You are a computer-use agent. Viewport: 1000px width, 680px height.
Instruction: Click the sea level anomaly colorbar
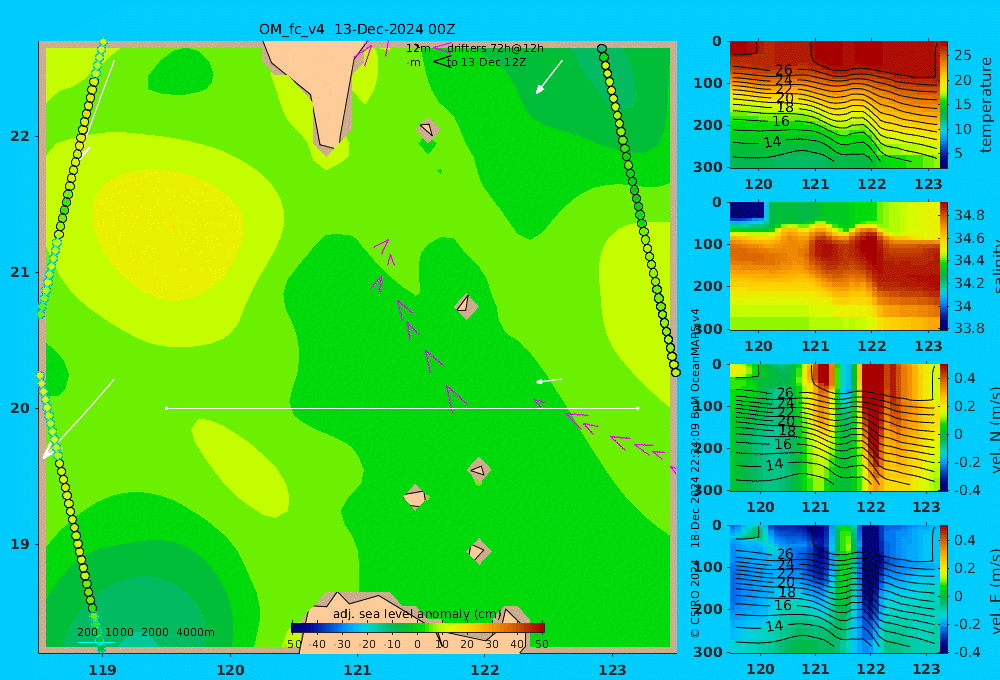[418, 628]
